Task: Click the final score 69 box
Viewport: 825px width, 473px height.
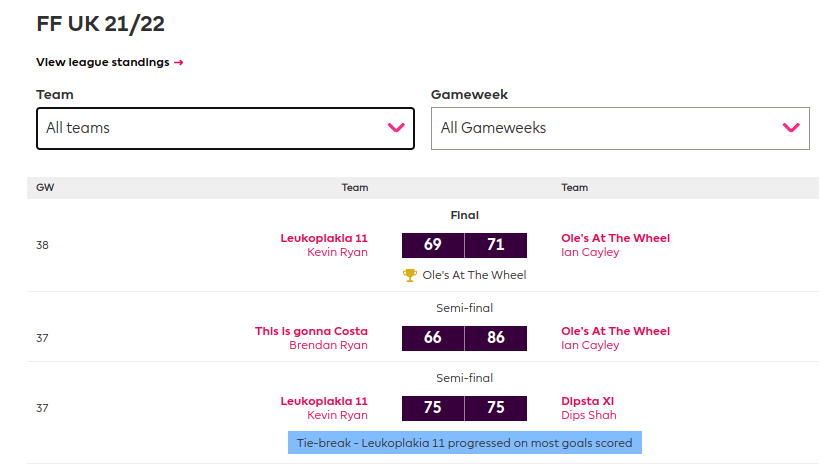Action: [x=433, y=245]
